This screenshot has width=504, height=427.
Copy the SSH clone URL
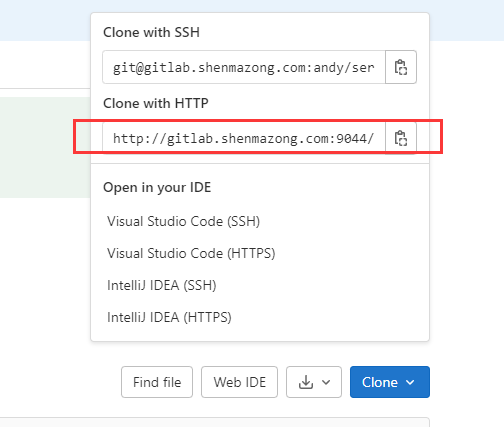pyautogui.click(x=401, y=67)
